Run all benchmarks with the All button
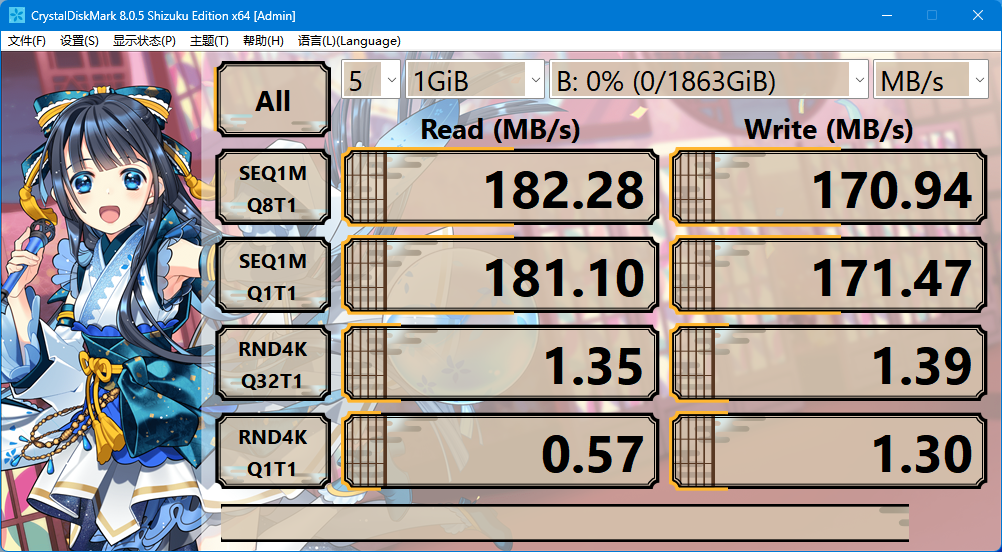The width and height of the screenshot is (1002, 552). pyautogui.click(x=274, y=100)
